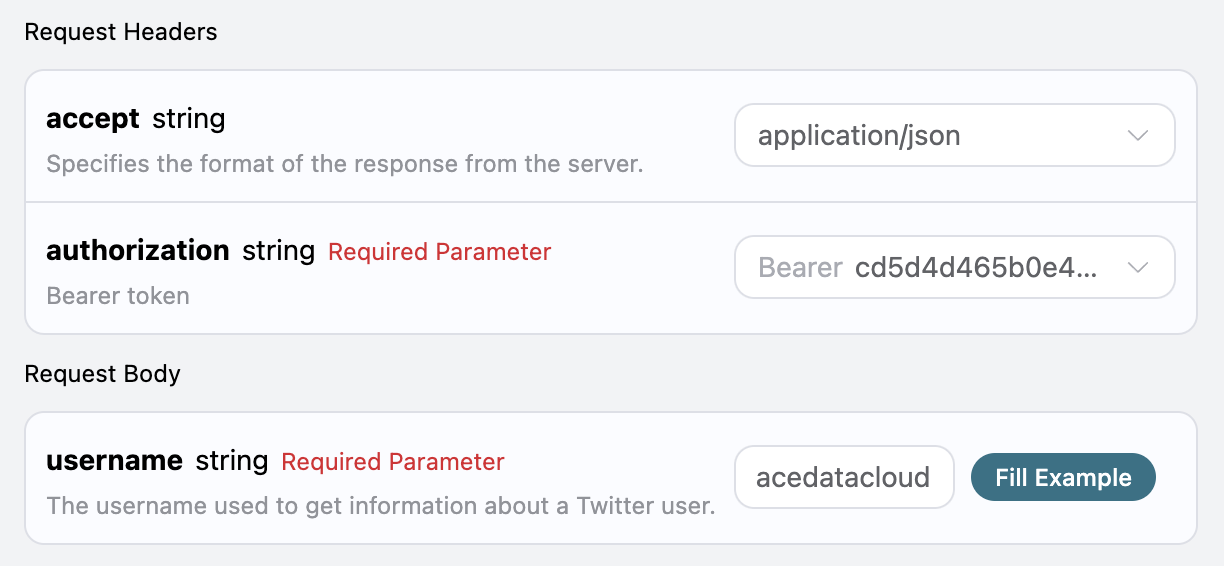
Task: Click the Request Headers section heading
Action: point(121,32)
